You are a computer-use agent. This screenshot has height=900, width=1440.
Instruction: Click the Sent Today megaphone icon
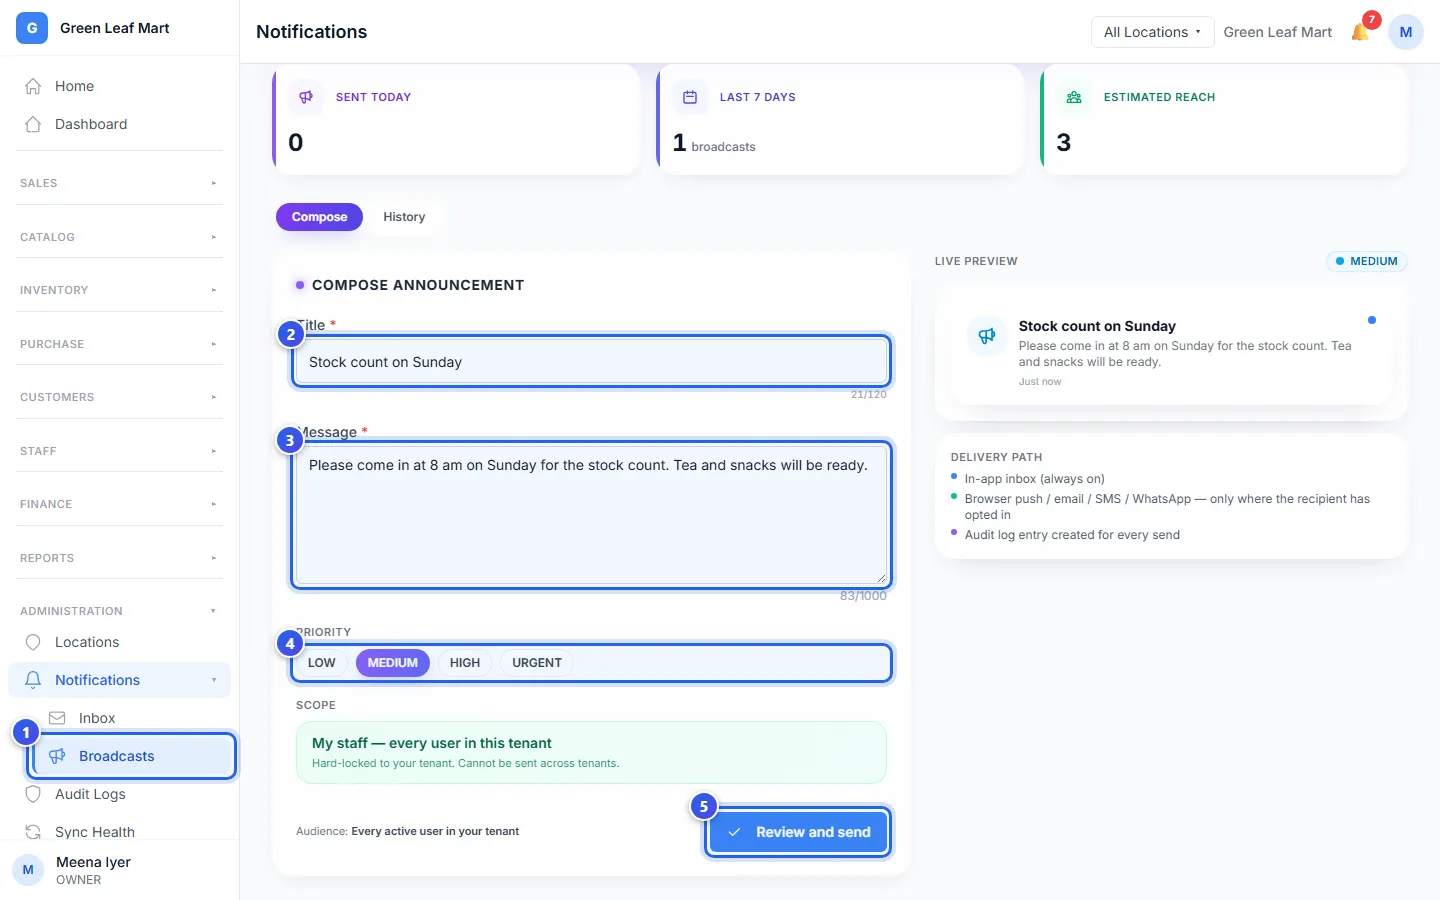[306, 97]
